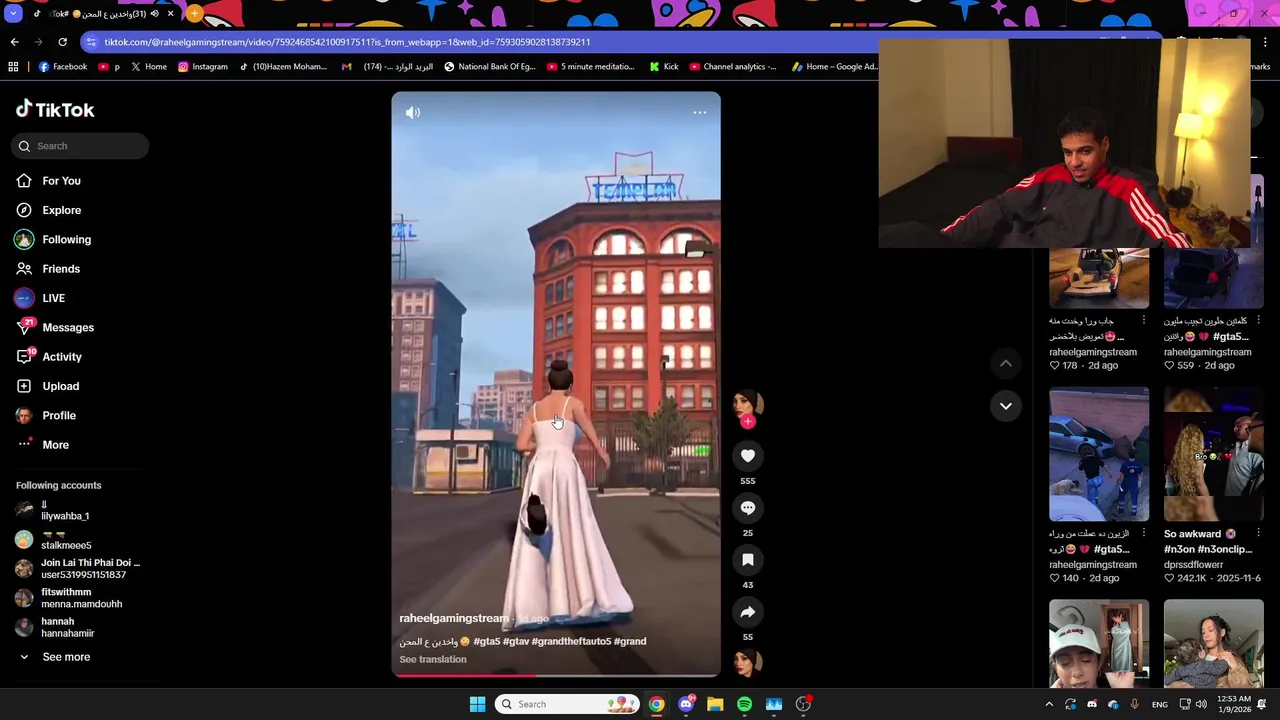Image resolution: width=1280 pixels, height=720 pixels.
Task: Open Kick bookmark
Action: (x=663, y=67)
